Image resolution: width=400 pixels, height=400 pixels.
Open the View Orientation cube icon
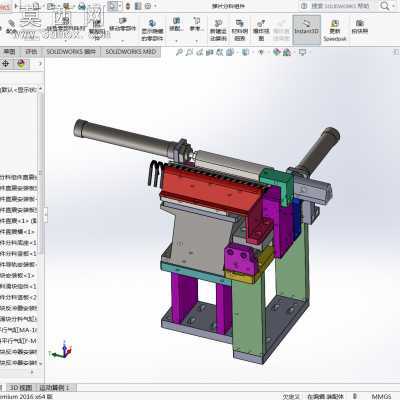pos(230,52)
